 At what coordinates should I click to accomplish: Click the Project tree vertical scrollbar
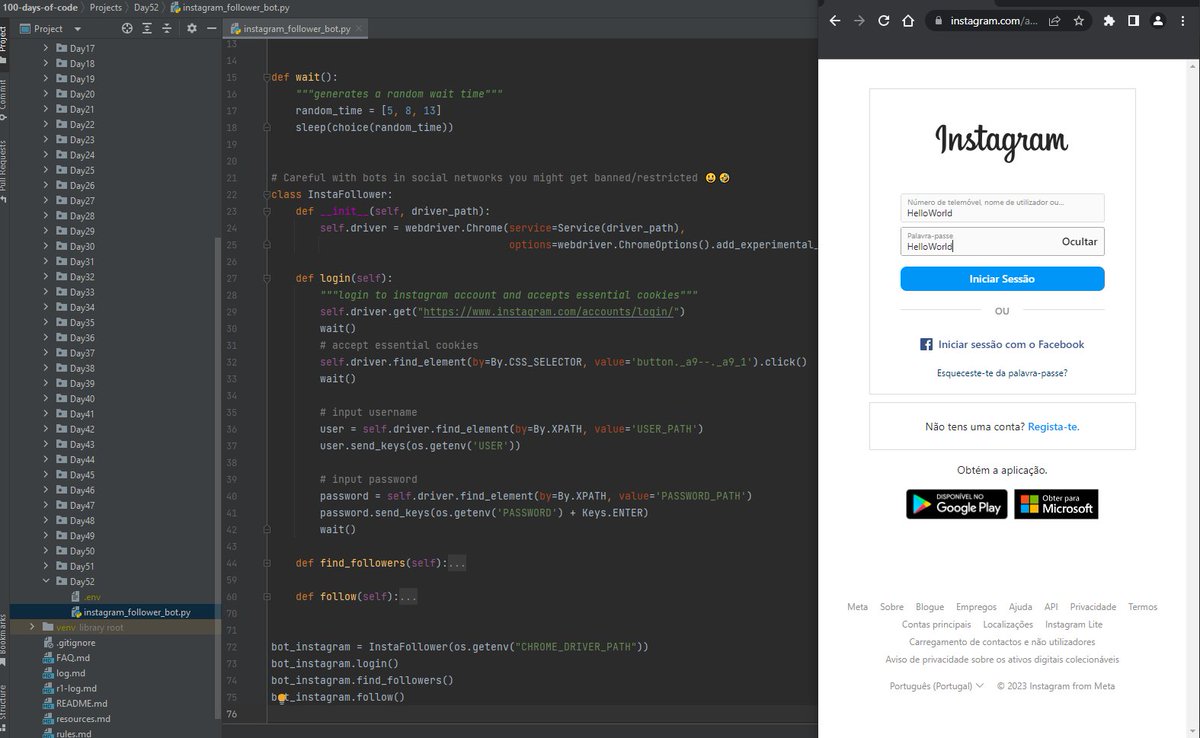tap(217, 480)
